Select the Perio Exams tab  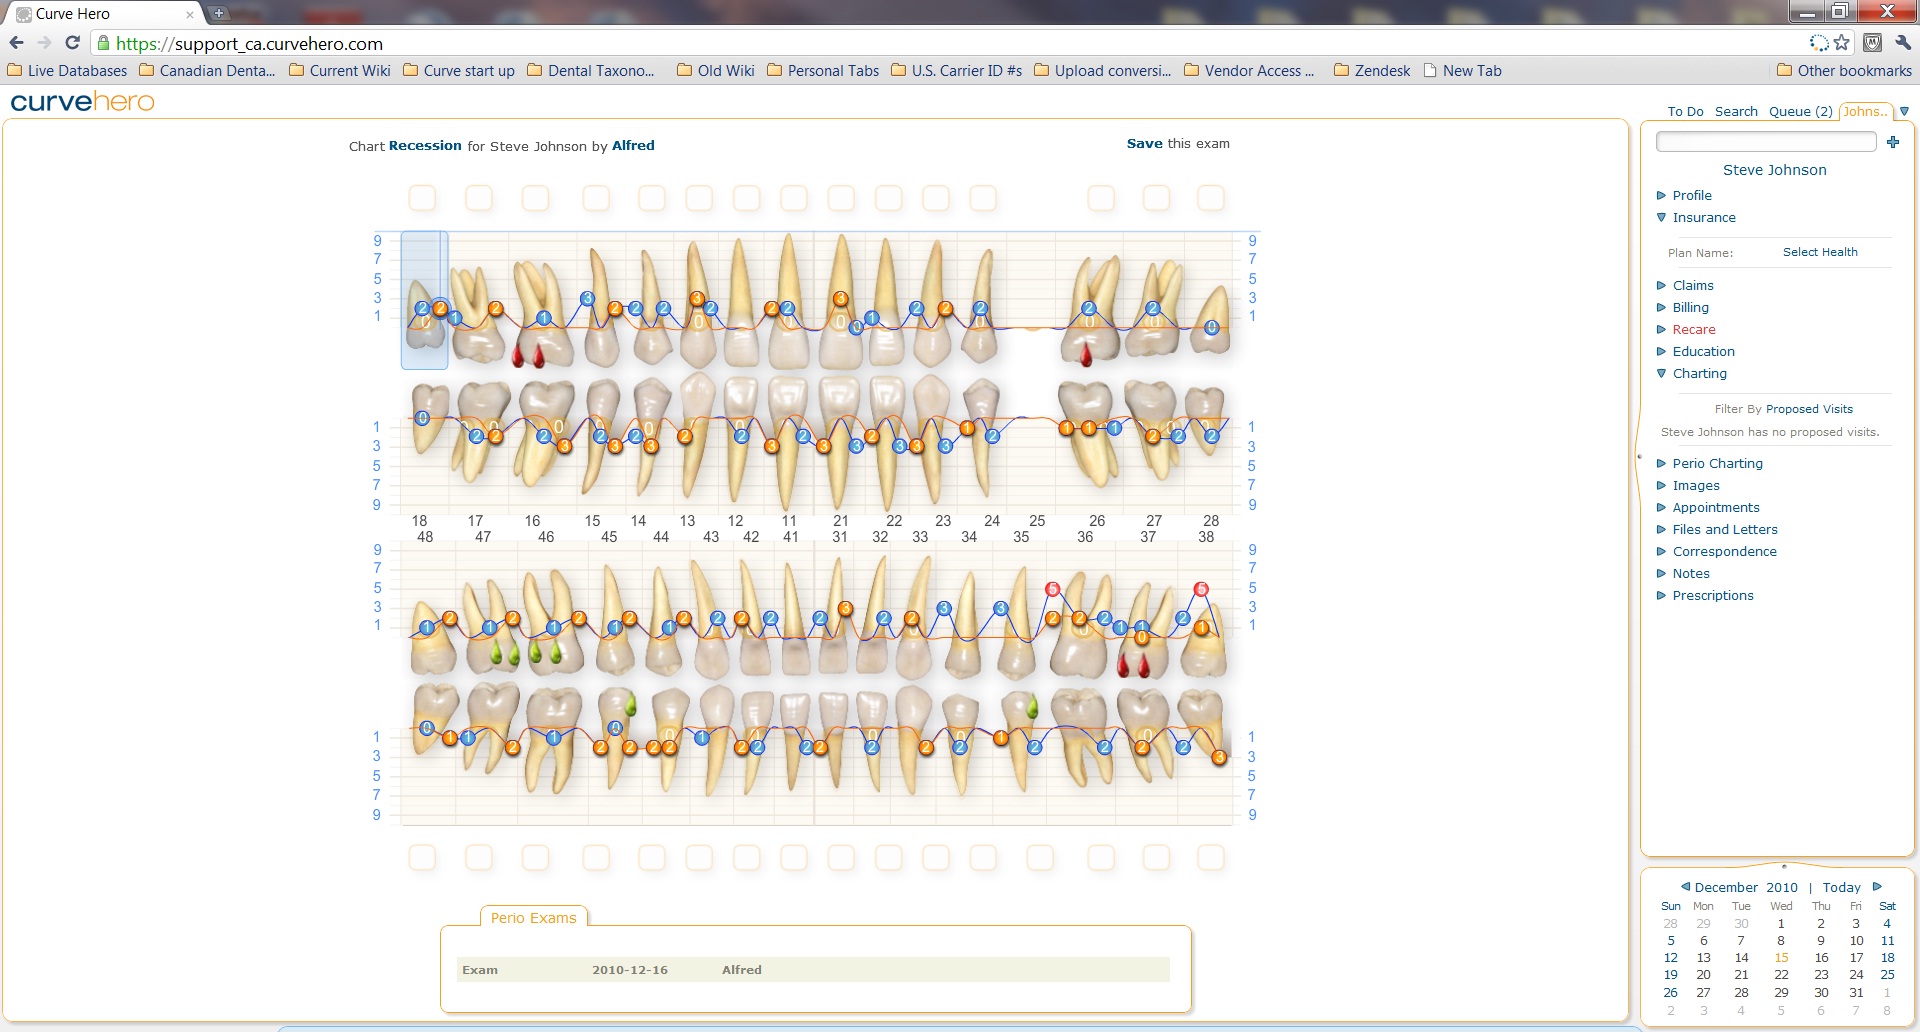pos(534,918)
